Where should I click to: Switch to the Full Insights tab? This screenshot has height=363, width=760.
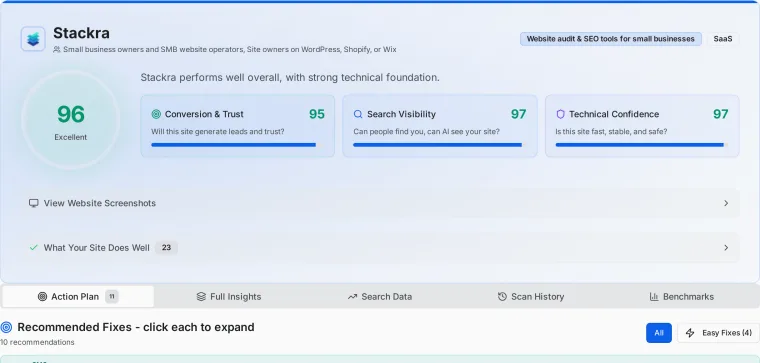point(229,297)
